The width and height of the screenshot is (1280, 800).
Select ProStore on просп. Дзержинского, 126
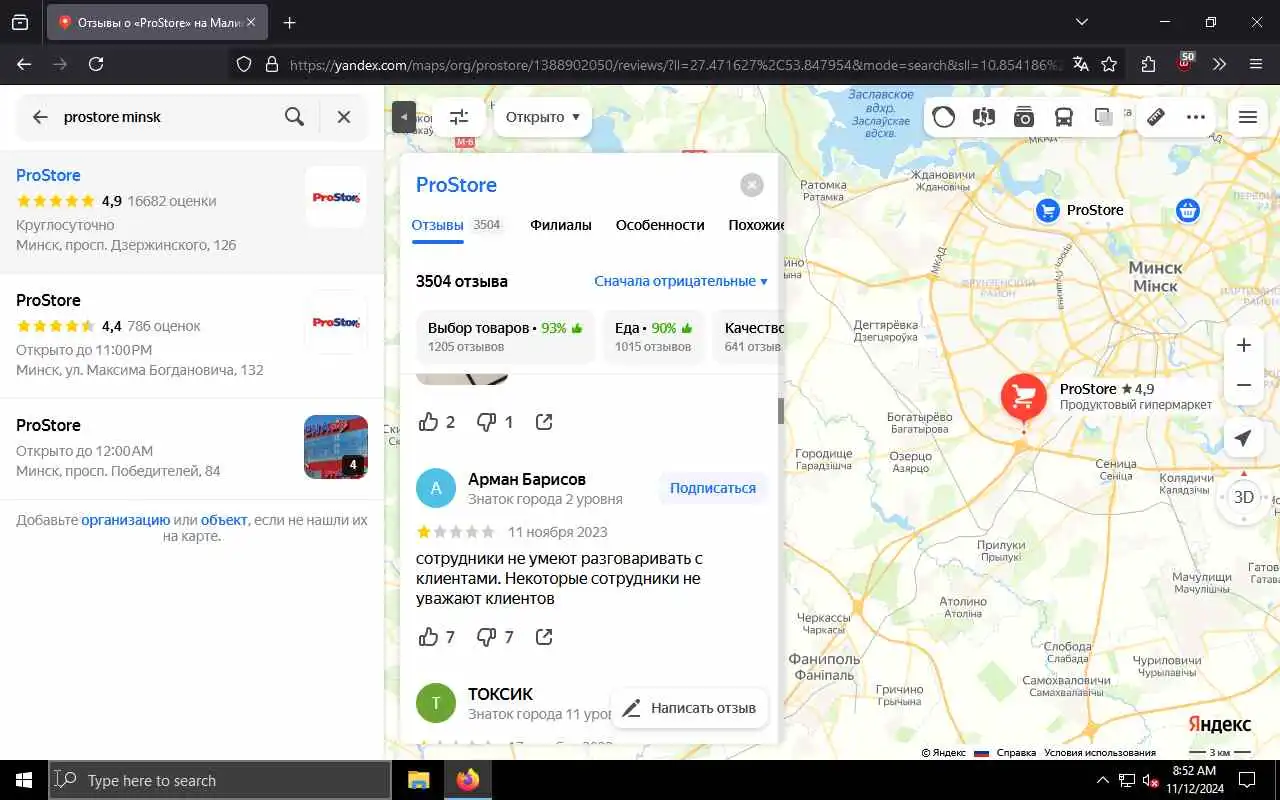pos(192,211)
